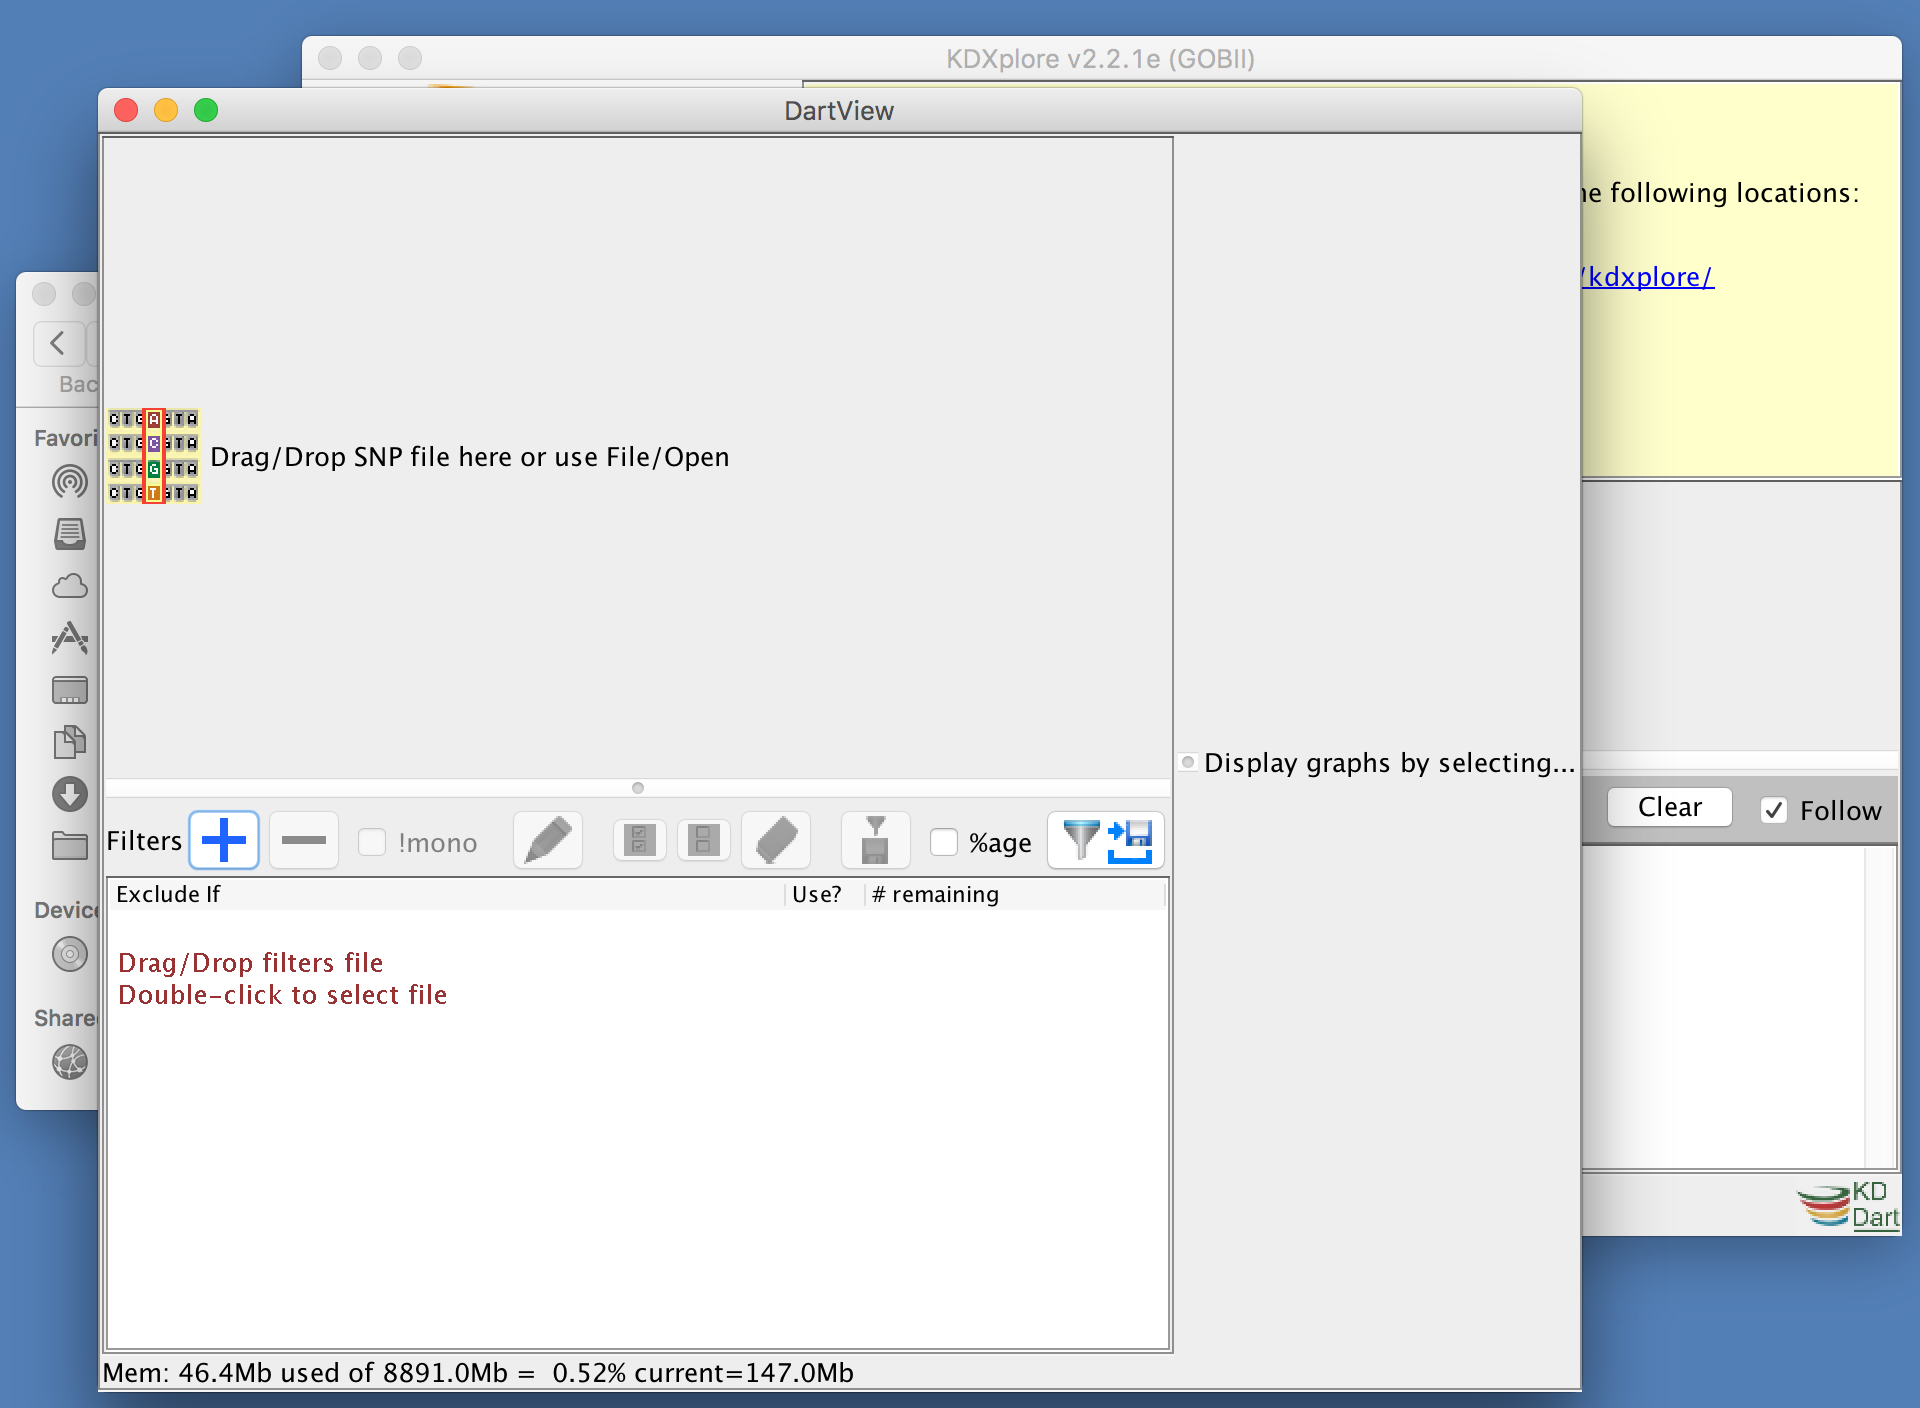The width and height of the screenshot is (1920, 1408).
Task: Select the Recents tray icon in the Finder sidebar
Action: [70, 534]
